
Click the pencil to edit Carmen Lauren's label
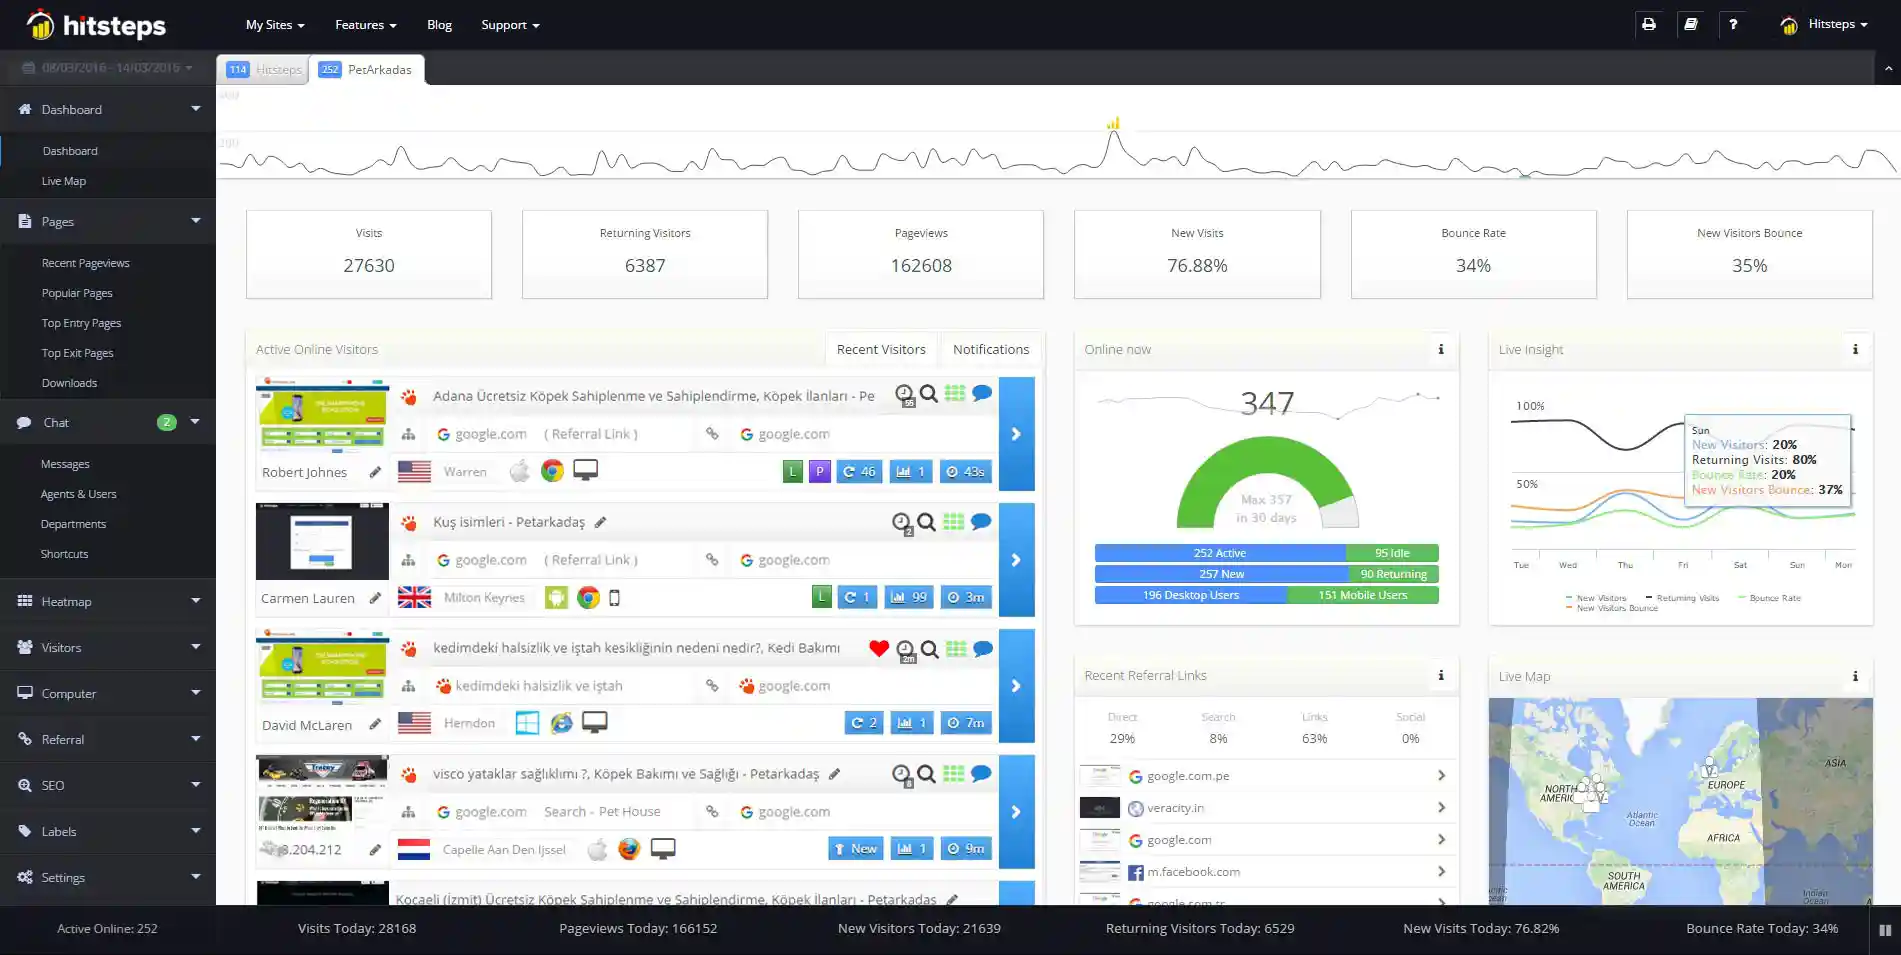coord(374,598)
